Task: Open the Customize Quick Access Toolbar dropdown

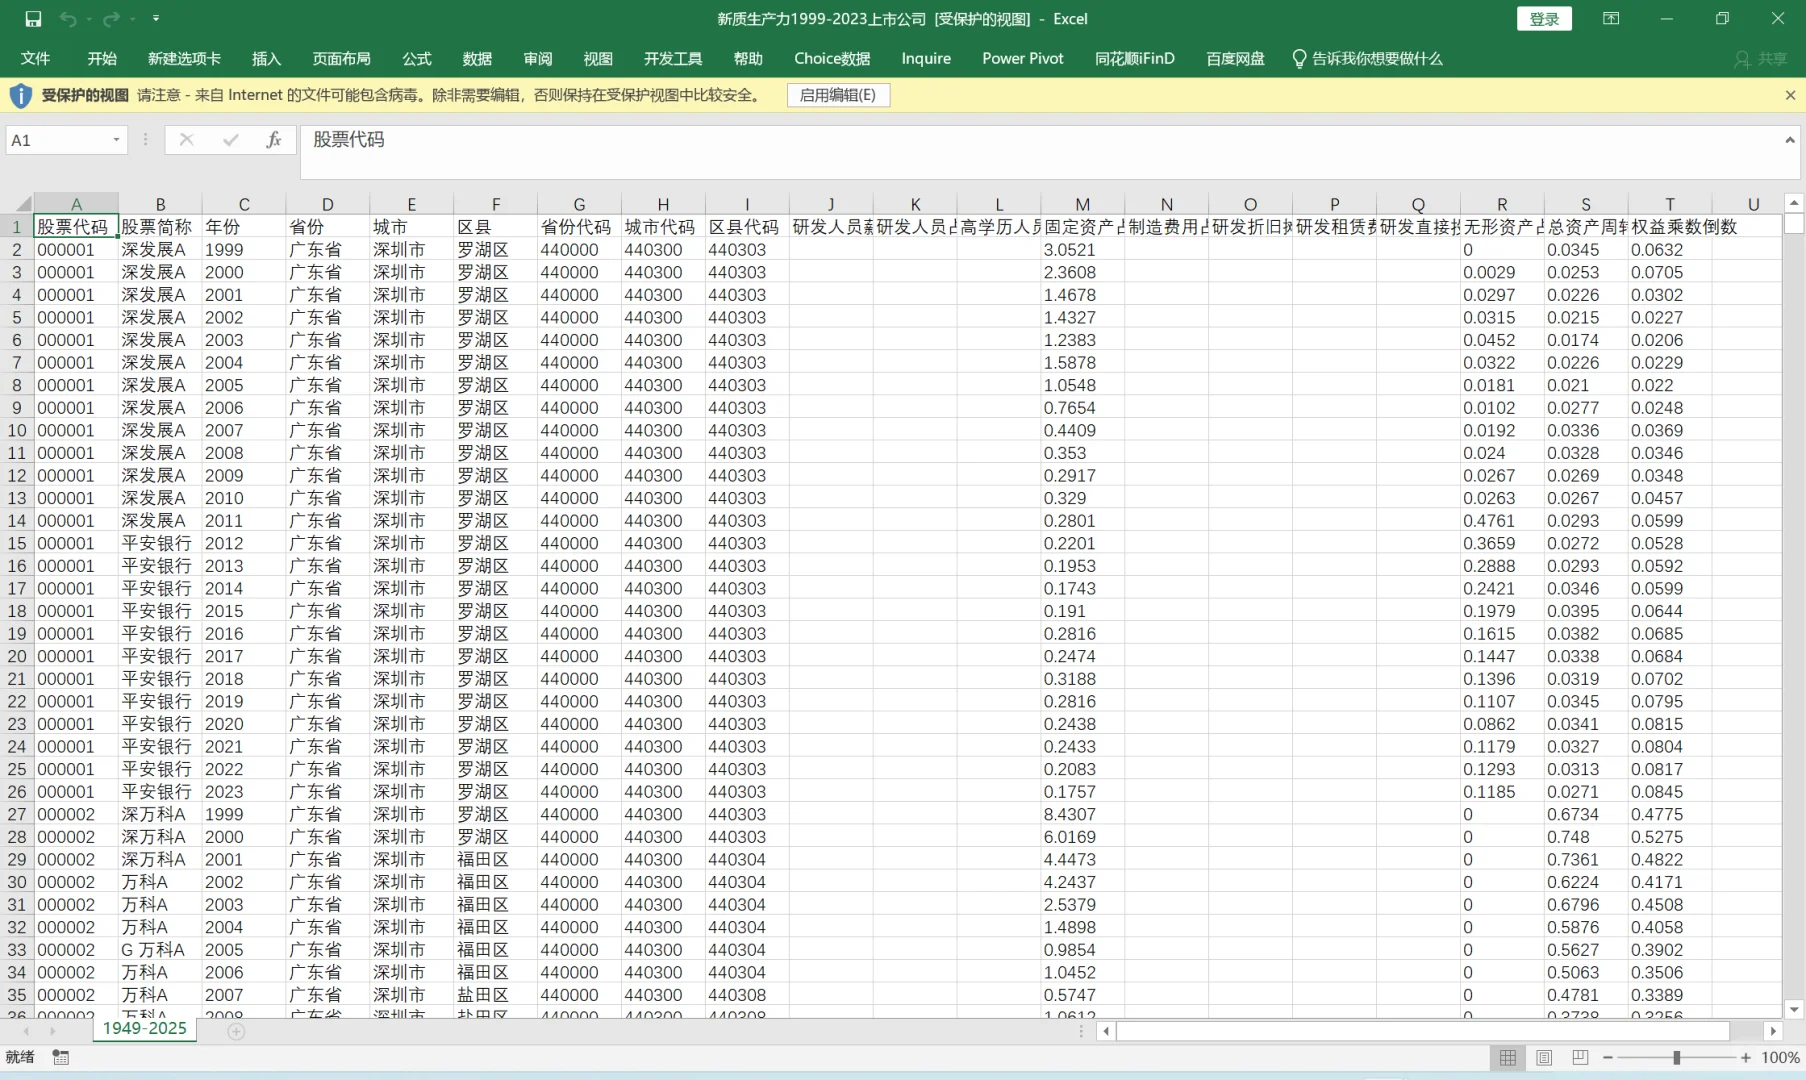Action: point(156,19)
